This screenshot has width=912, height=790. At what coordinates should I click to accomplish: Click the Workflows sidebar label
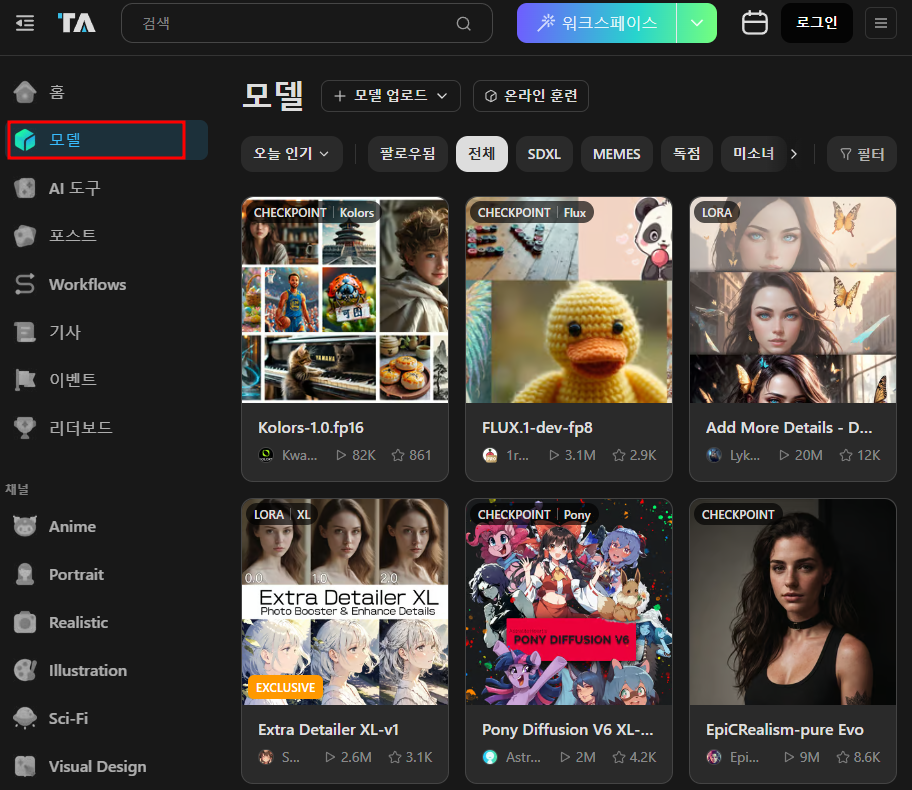pyautogui.click(x=87, y=284)
